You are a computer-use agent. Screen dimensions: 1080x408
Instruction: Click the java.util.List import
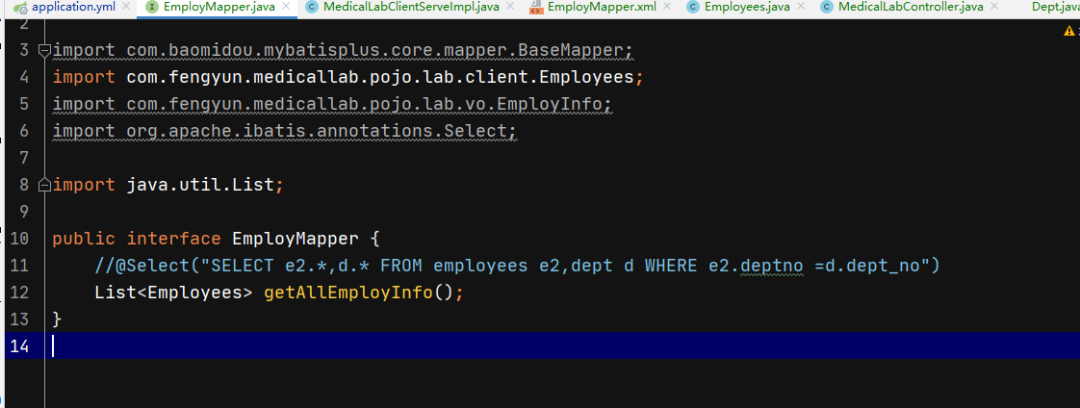coord(167,185)
